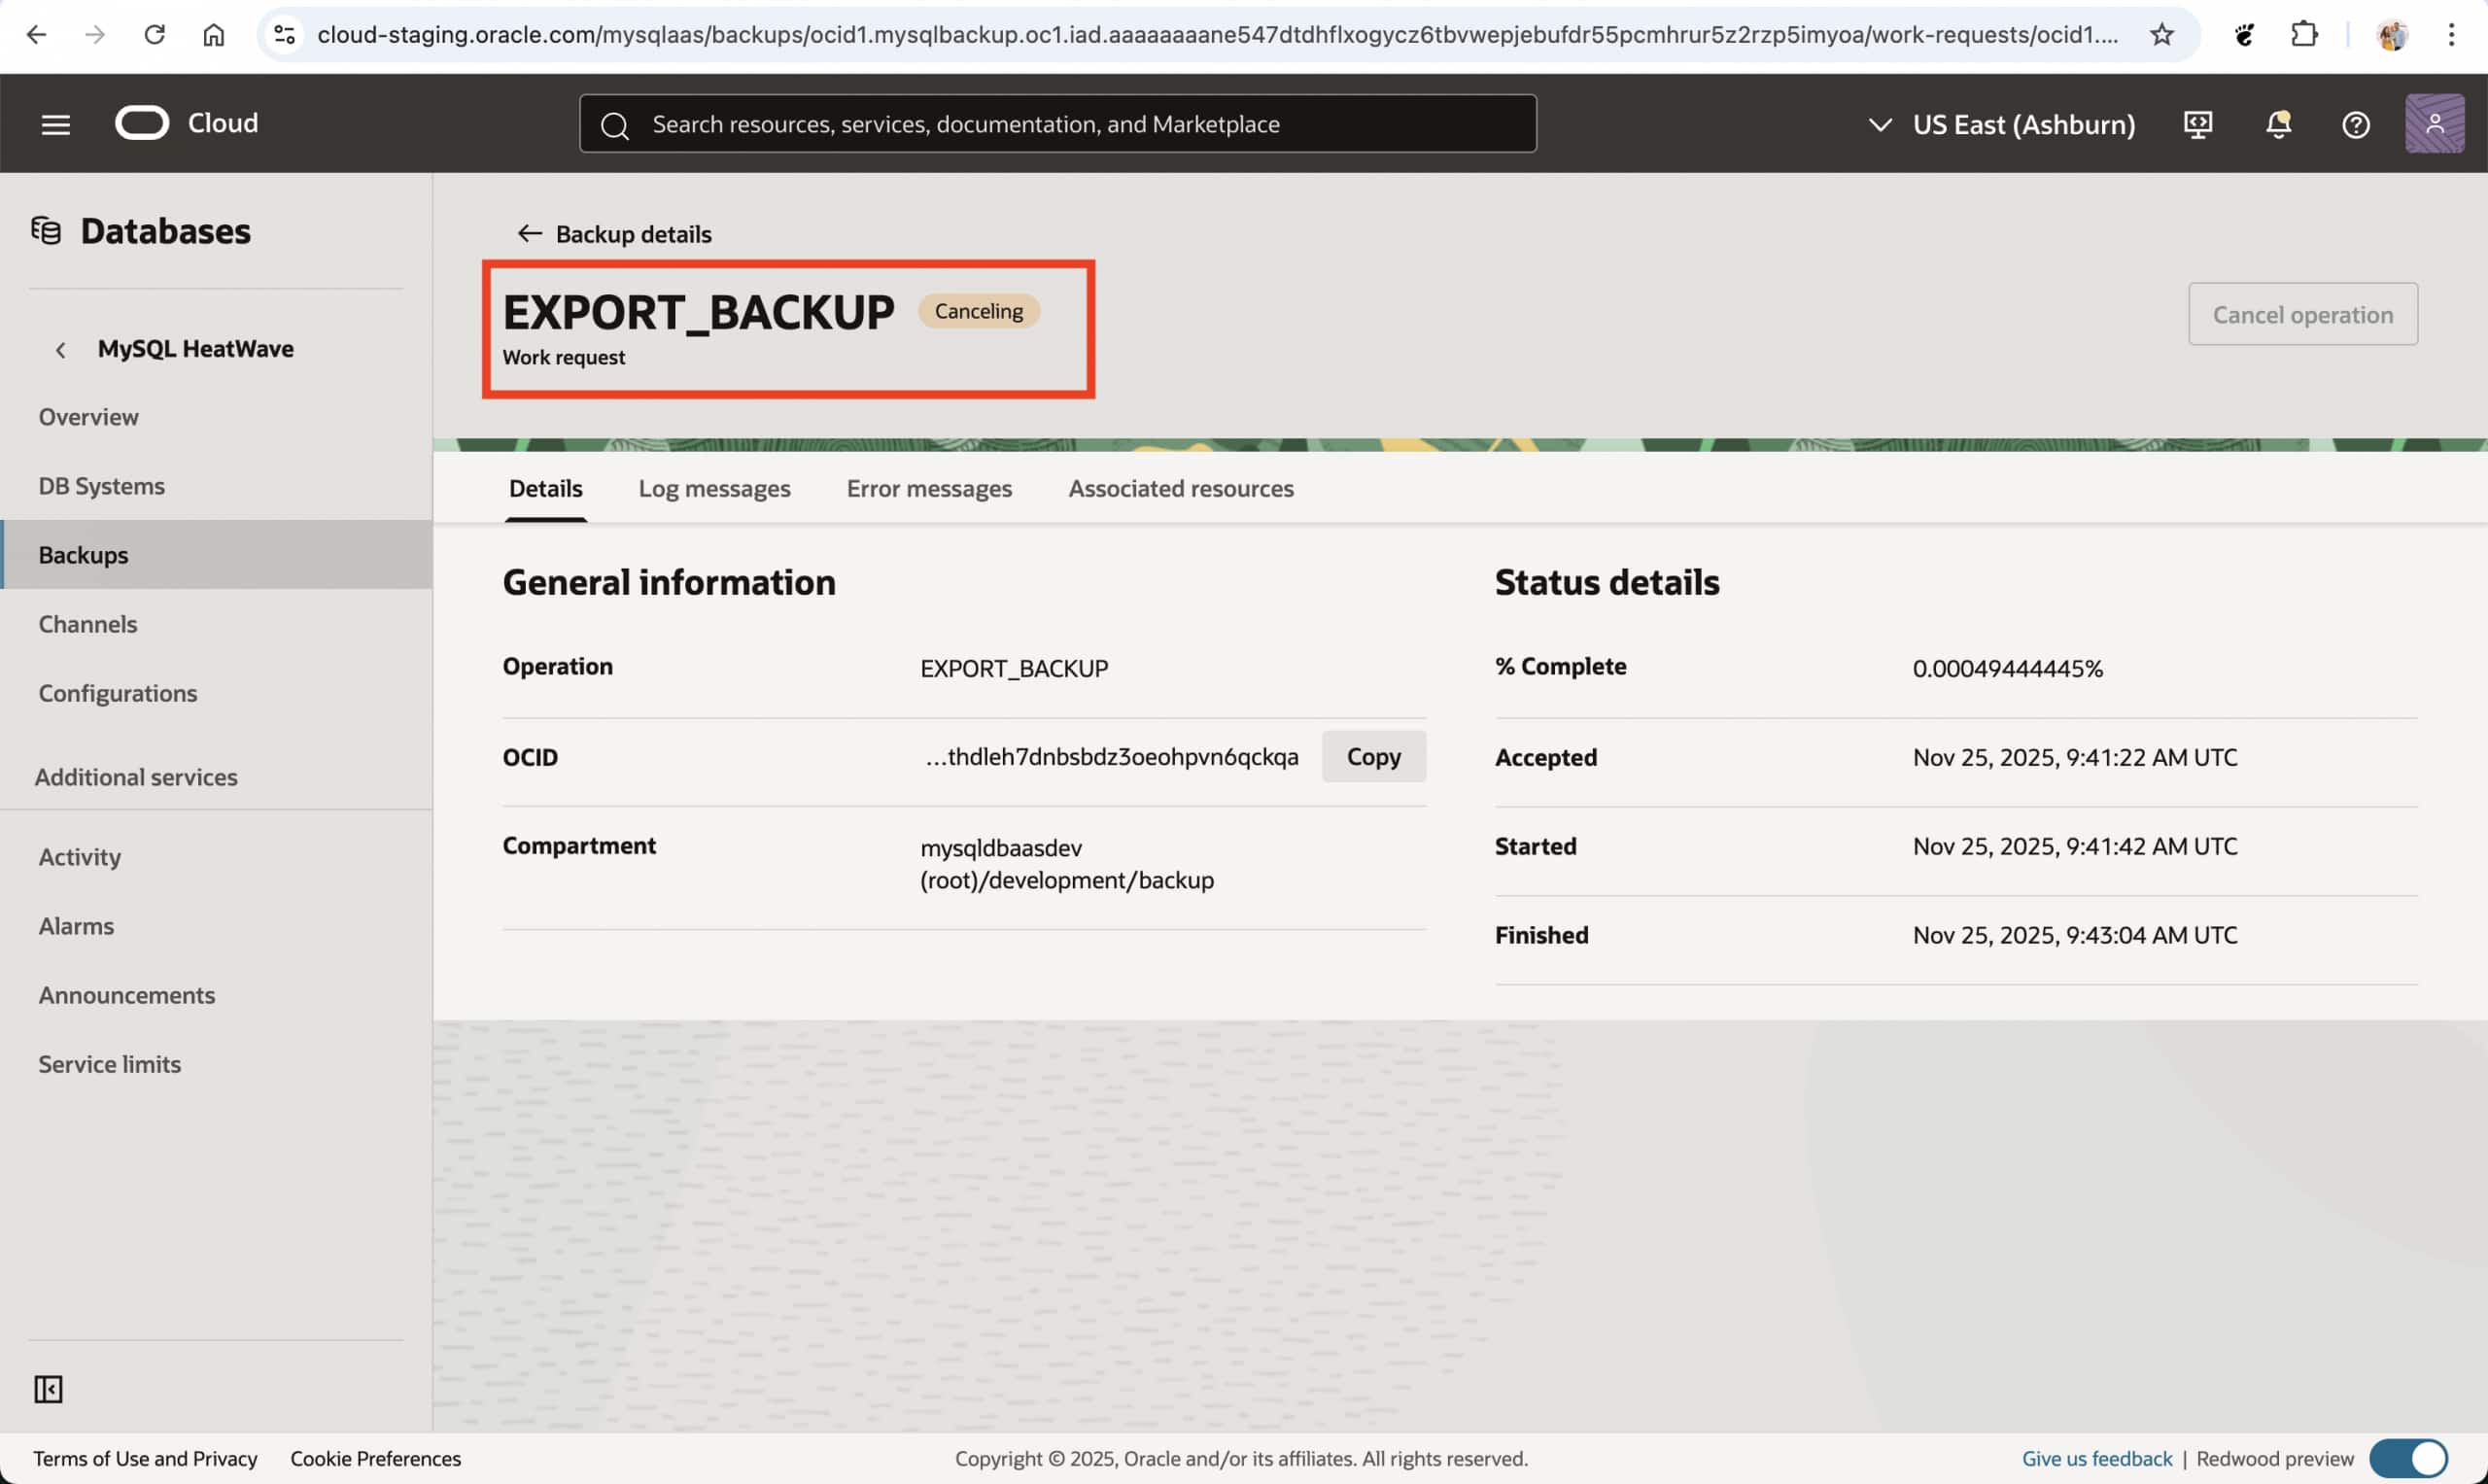Switch to the Log messages tab
This screenshot has width=2488, height=1484.
pos(714,488)
